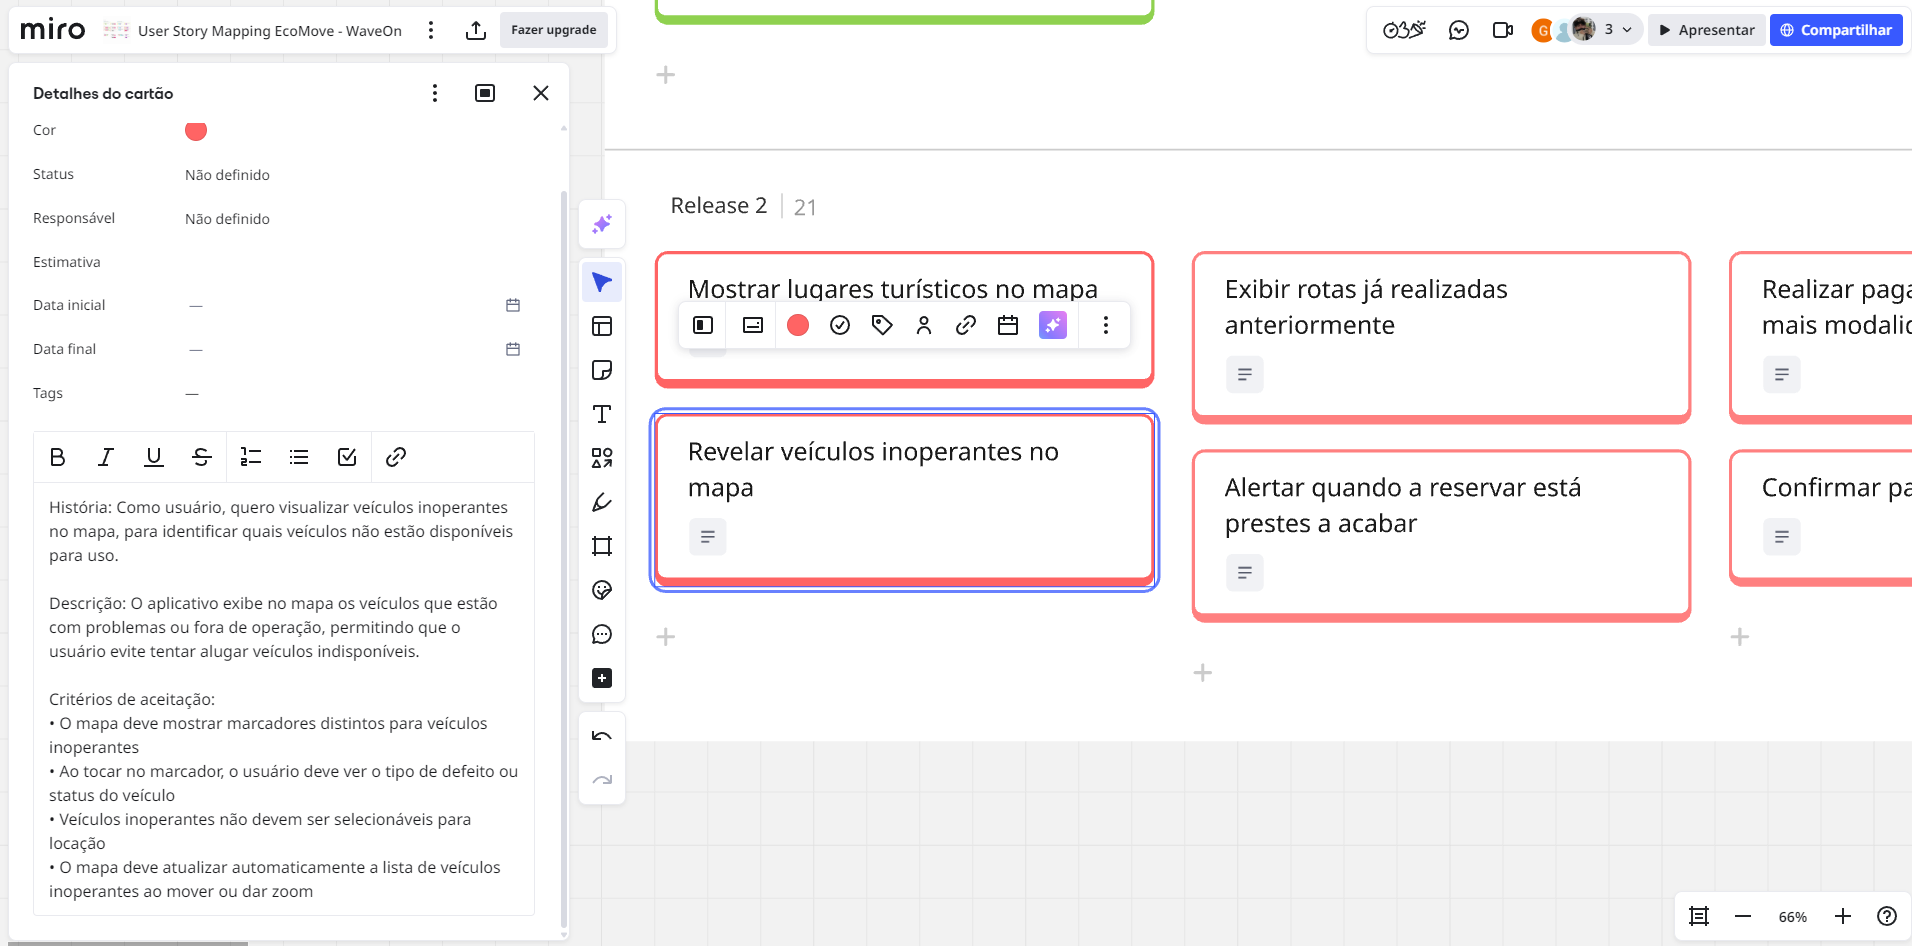The width and height of the screenshot is (1912, 946).
Task: Click the red card color swatch in toolbar
Action: click(x=798, y=325)
